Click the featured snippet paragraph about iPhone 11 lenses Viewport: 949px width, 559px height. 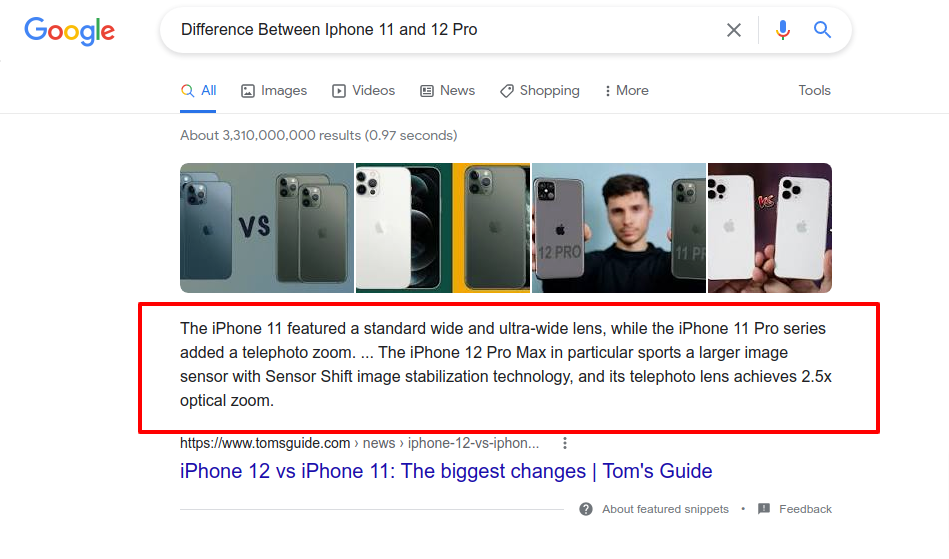coord(506,365)
